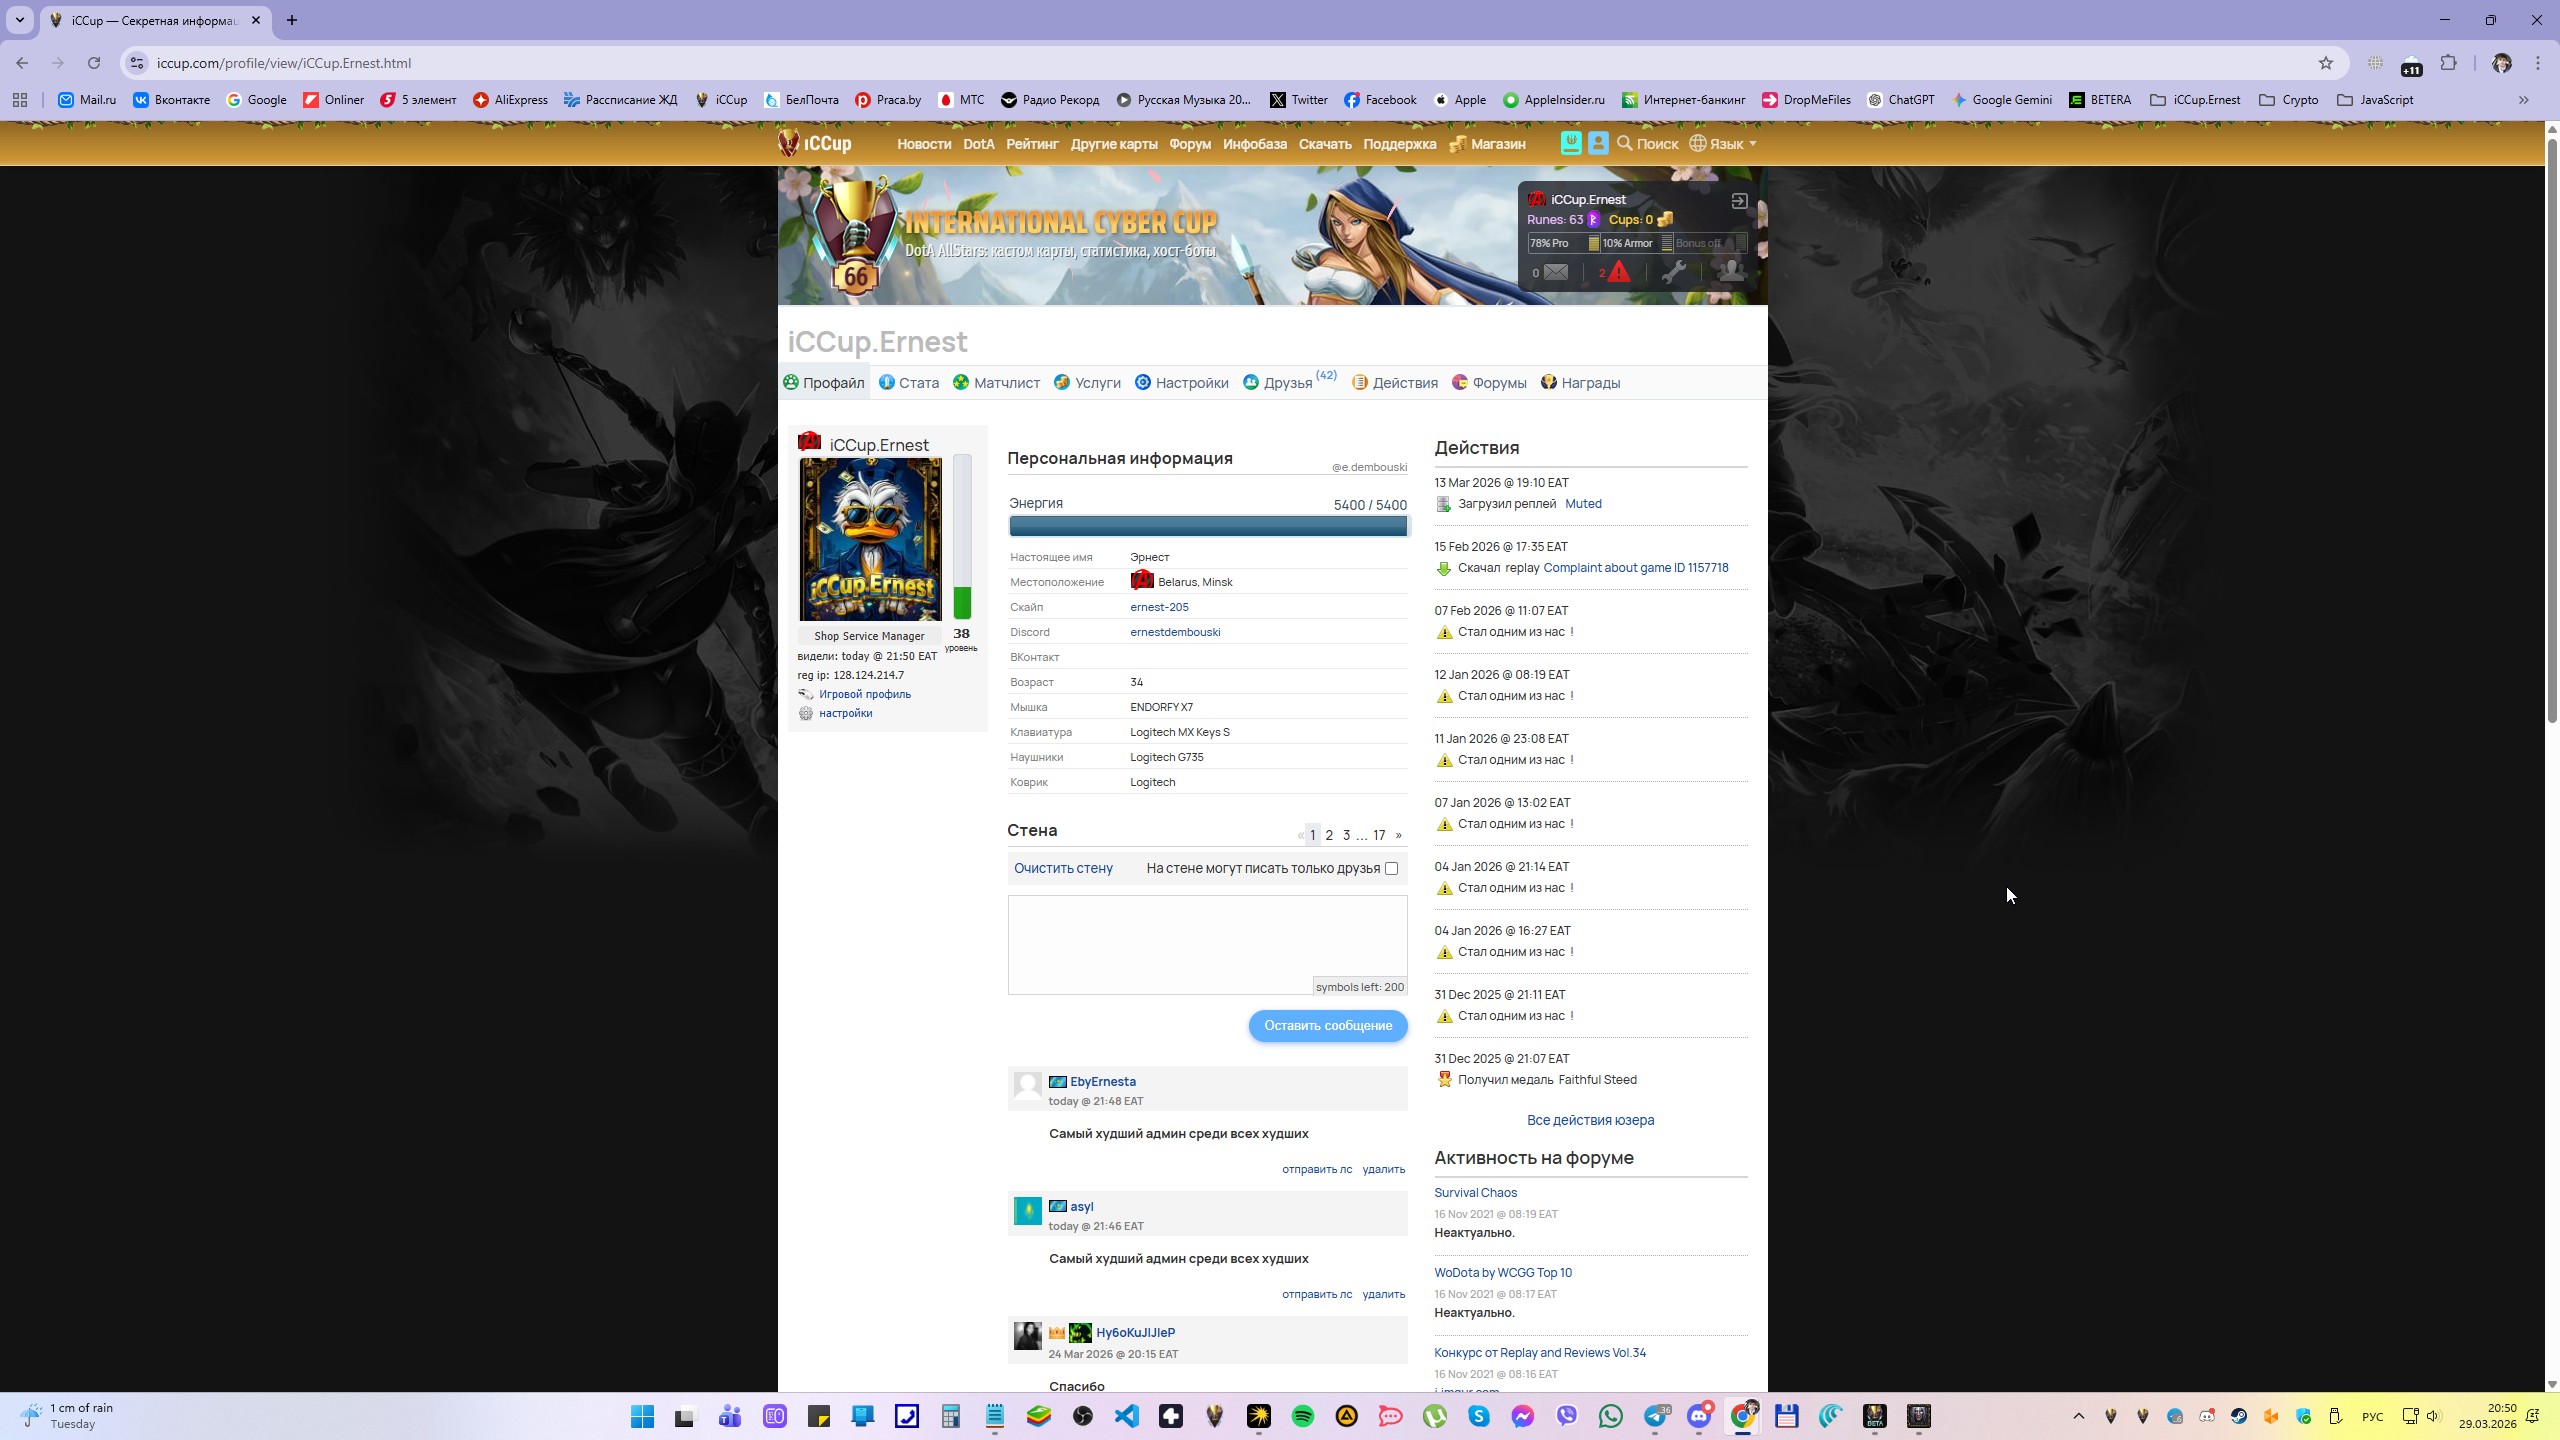This screenshot has width=2560, height=1440.
Task: Open the wrench settings icon in user panel
Action: [1674, 272]
